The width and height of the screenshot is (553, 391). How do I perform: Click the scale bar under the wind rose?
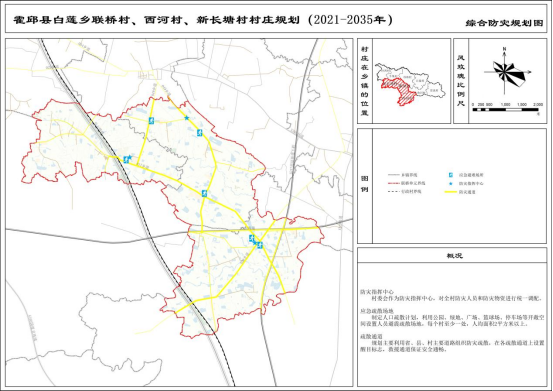505,110
